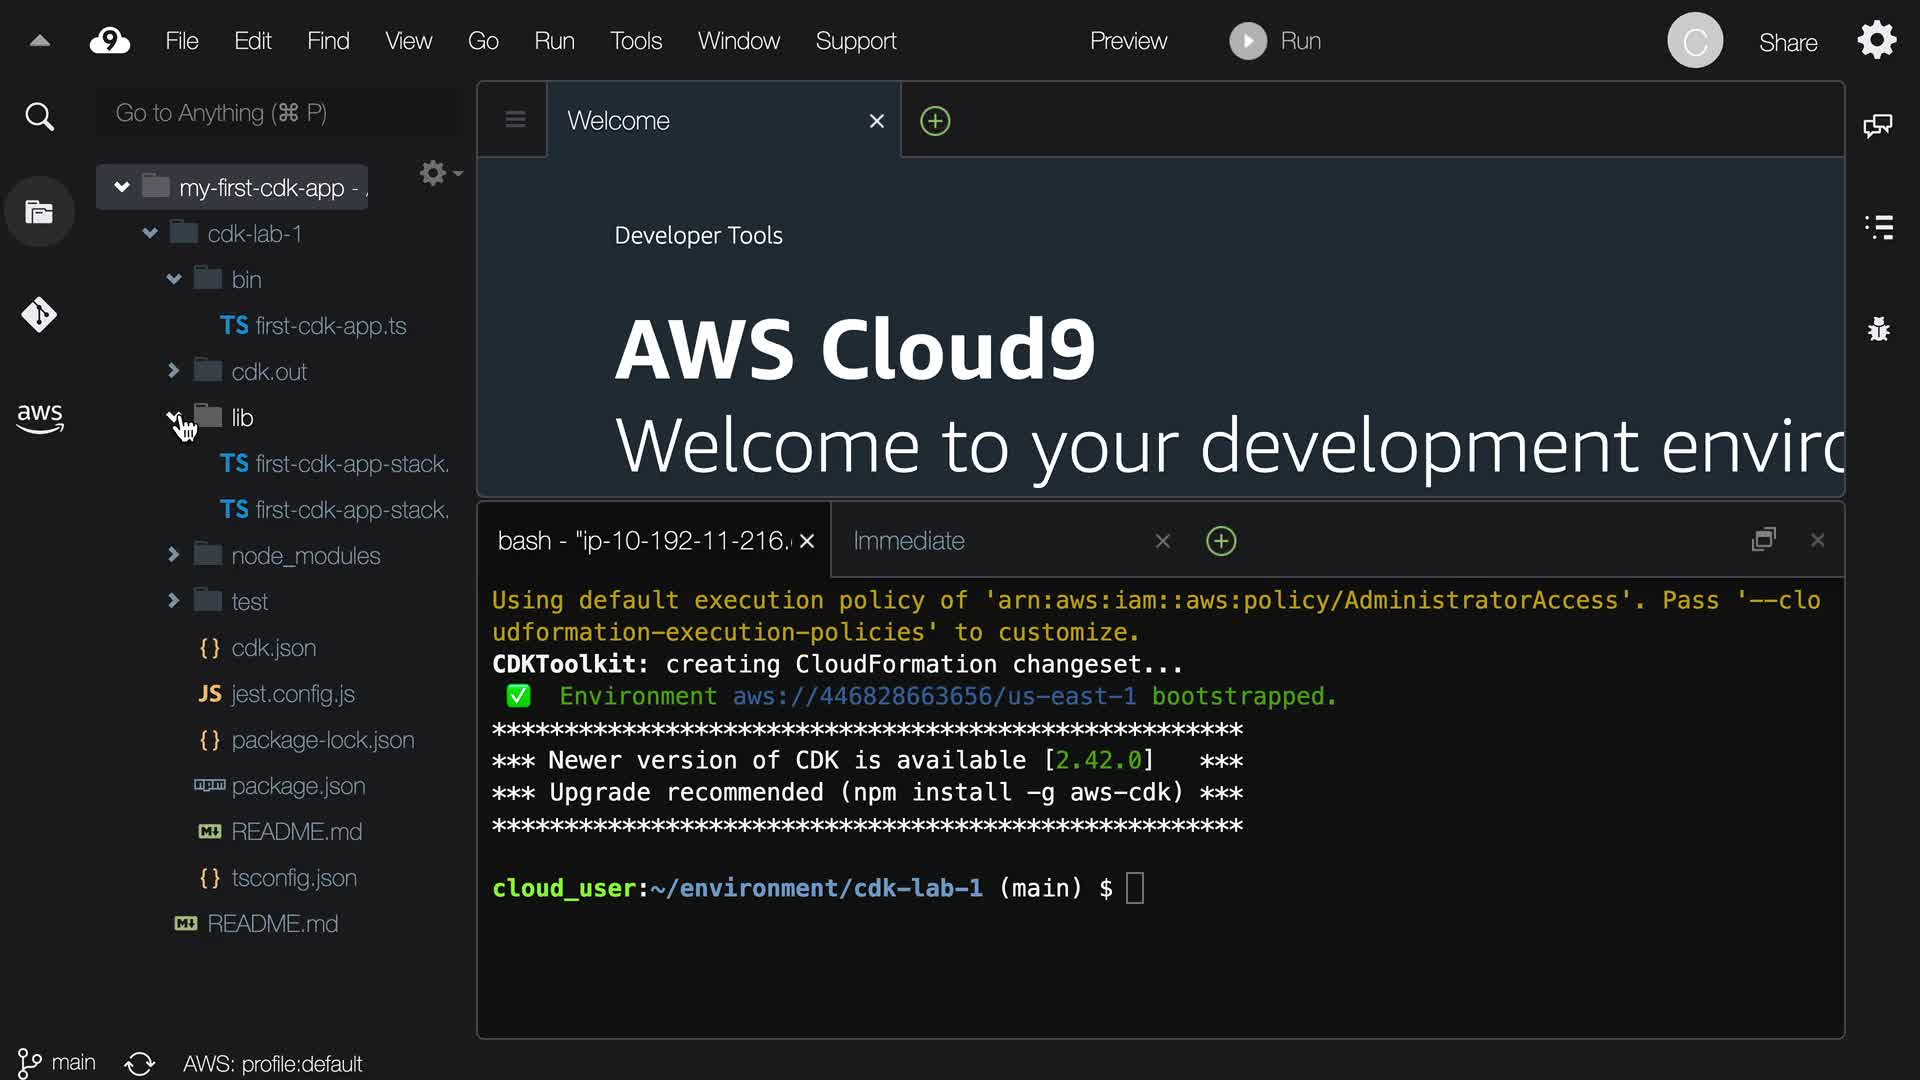Click the git sync status icon

coord(140,1063)
